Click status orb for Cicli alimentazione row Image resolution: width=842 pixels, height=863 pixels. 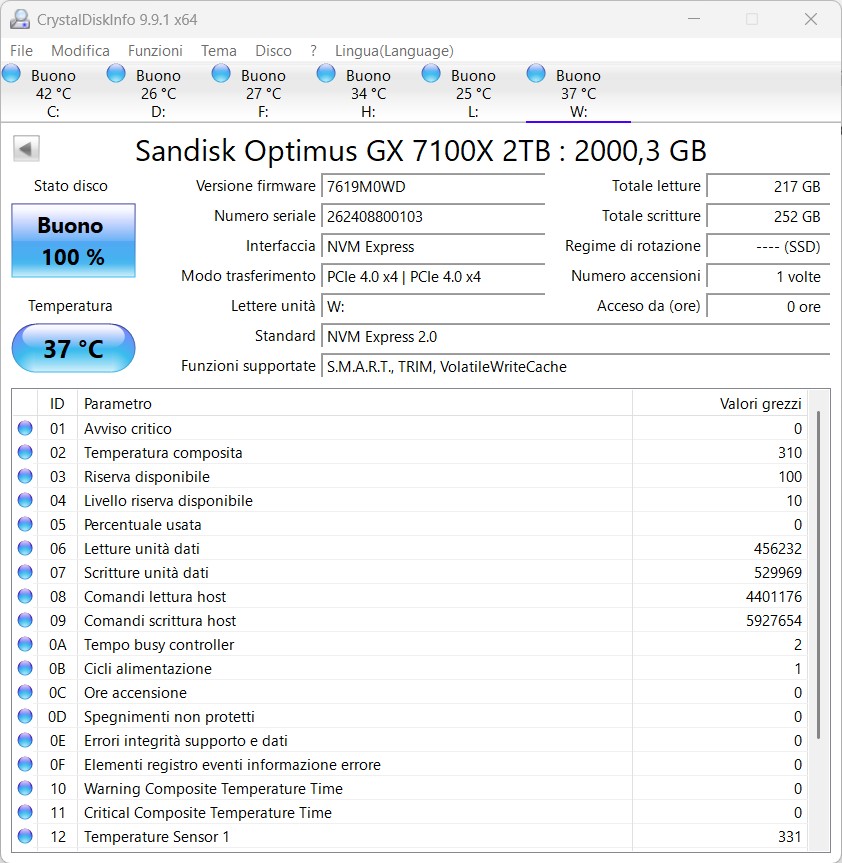[x=25, y=668]
